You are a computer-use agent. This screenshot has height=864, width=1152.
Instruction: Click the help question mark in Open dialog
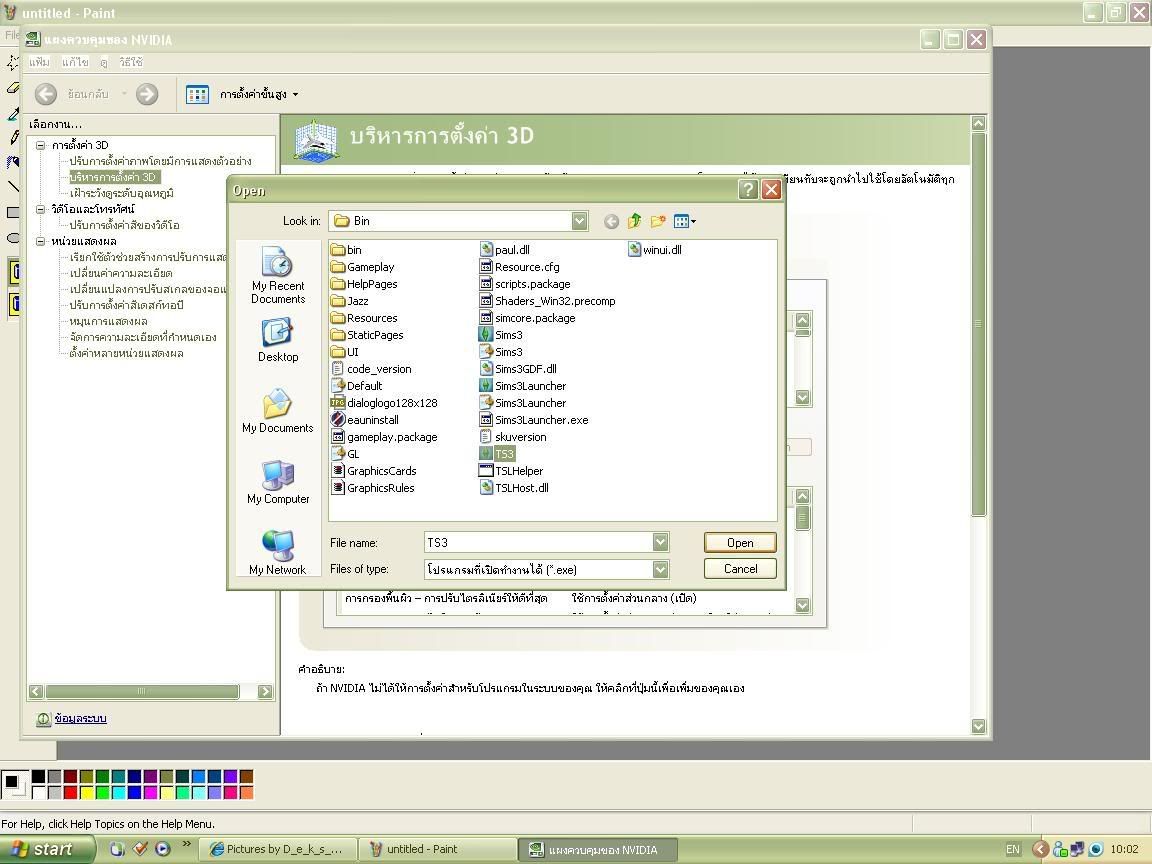tap(748, 190)
